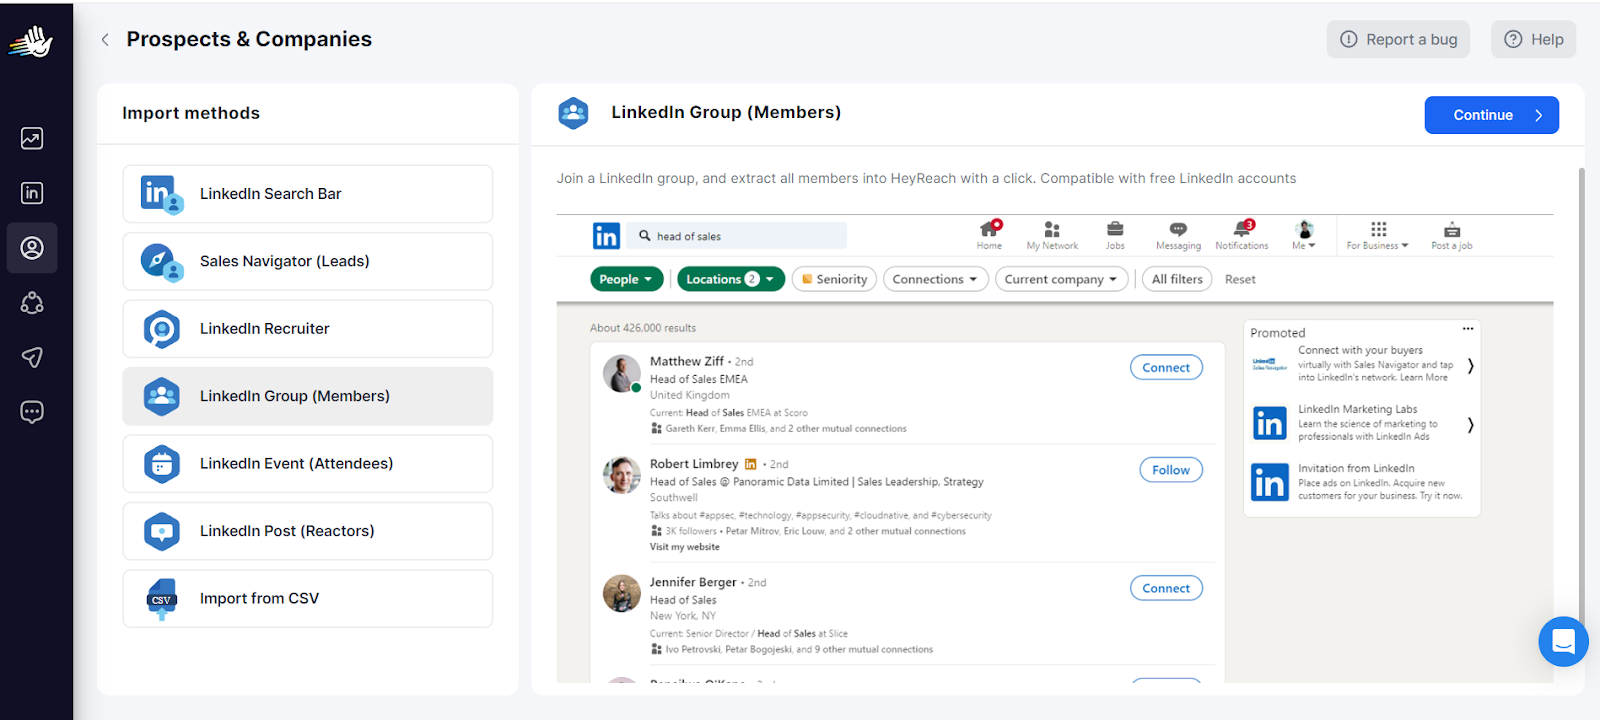Click Jennifer Berger's profile photo
This screenshot has width=1600, height=720.
622,594
